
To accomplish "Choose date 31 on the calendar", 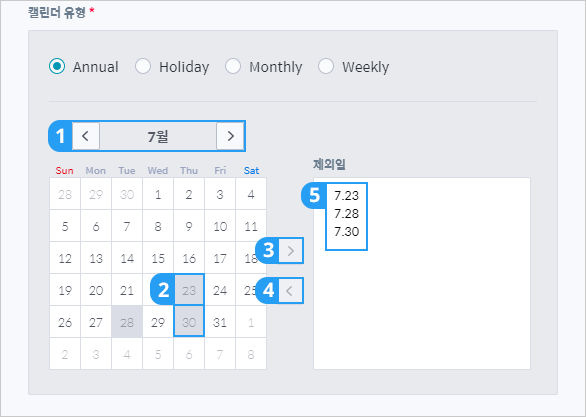I will pyautogui.click(x=220, y=322).
